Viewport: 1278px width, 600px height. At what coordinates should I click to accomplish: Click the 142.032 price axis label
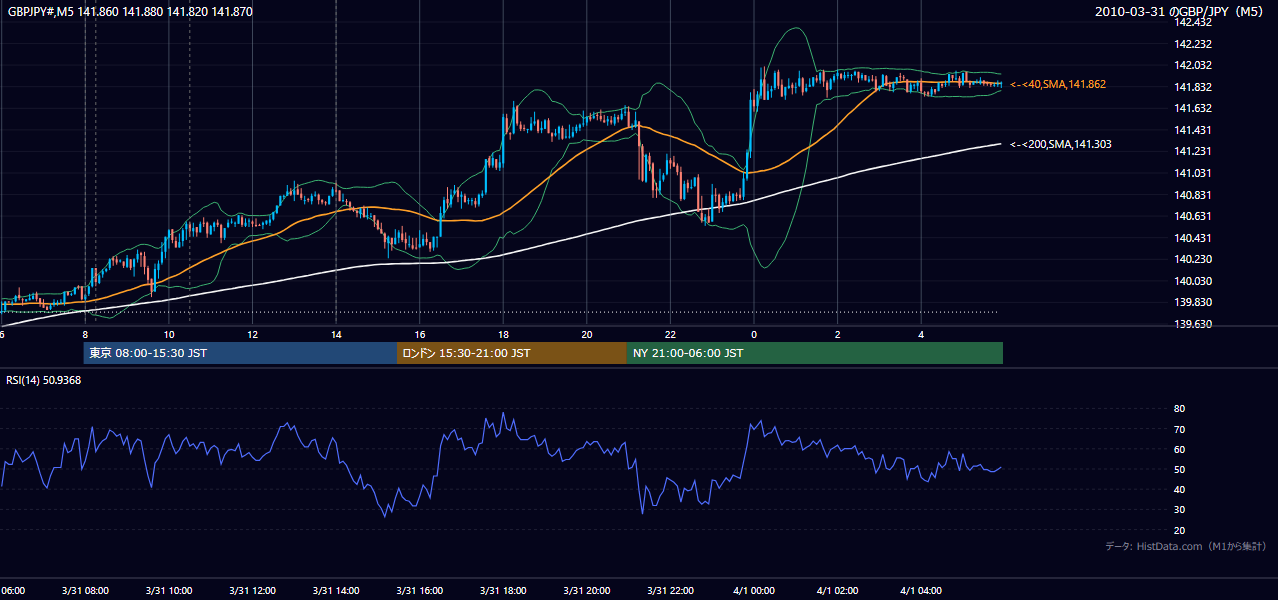pyautogui.click(x=1194, y=65)
